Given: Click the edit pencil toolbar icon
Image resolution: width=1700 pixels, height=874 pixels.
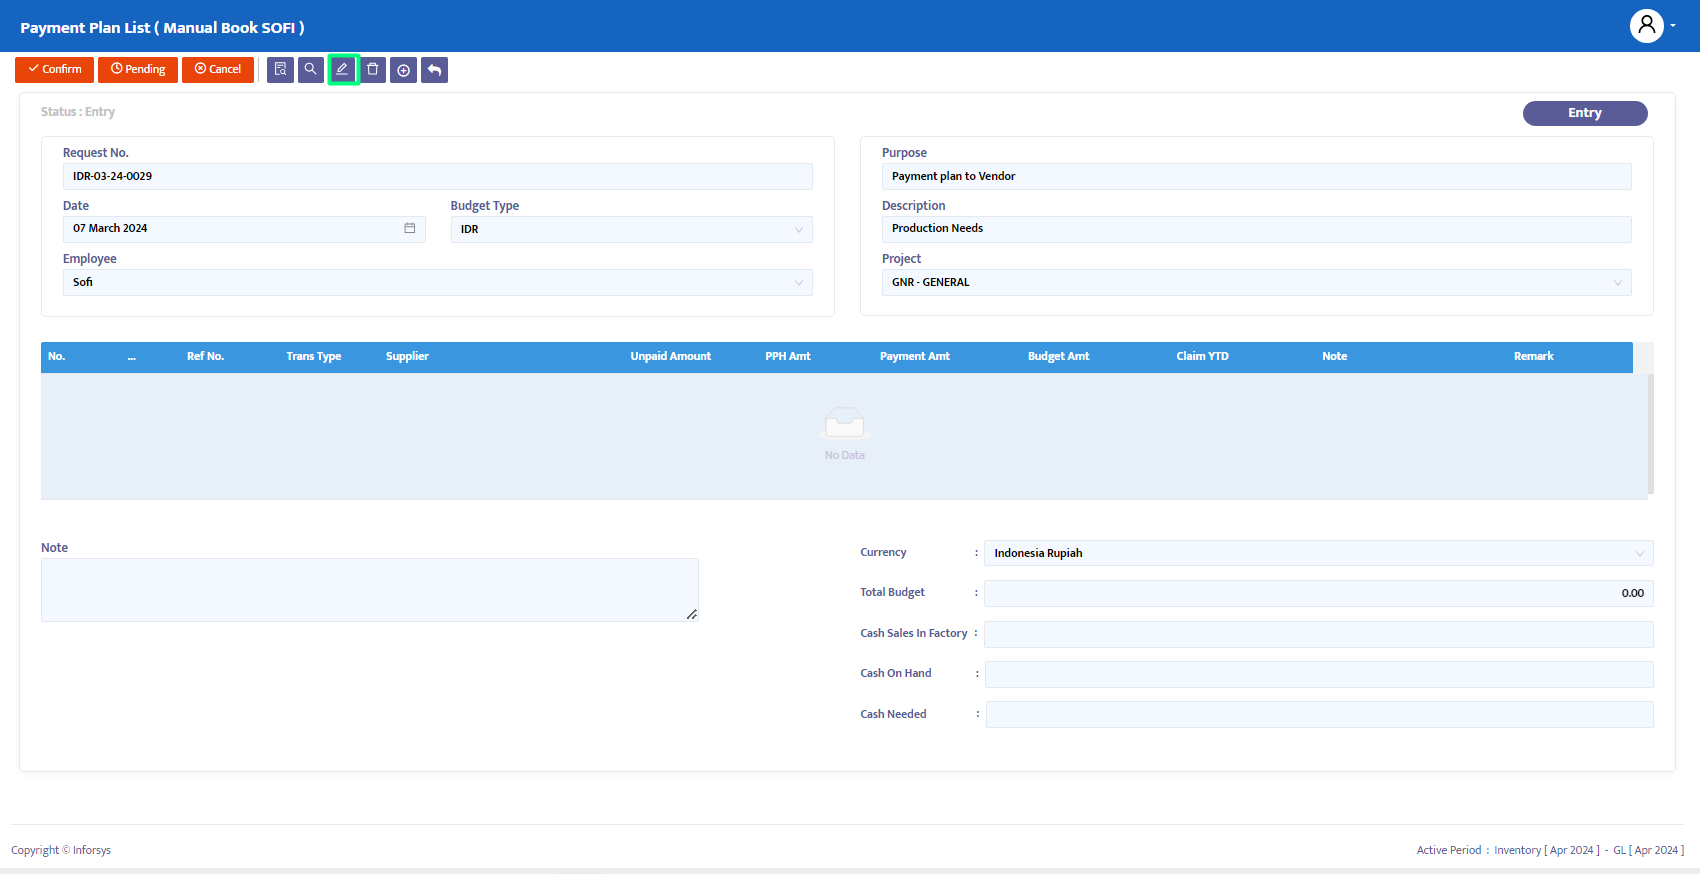Looking at the screenshot, I should (x=343, y=70).
